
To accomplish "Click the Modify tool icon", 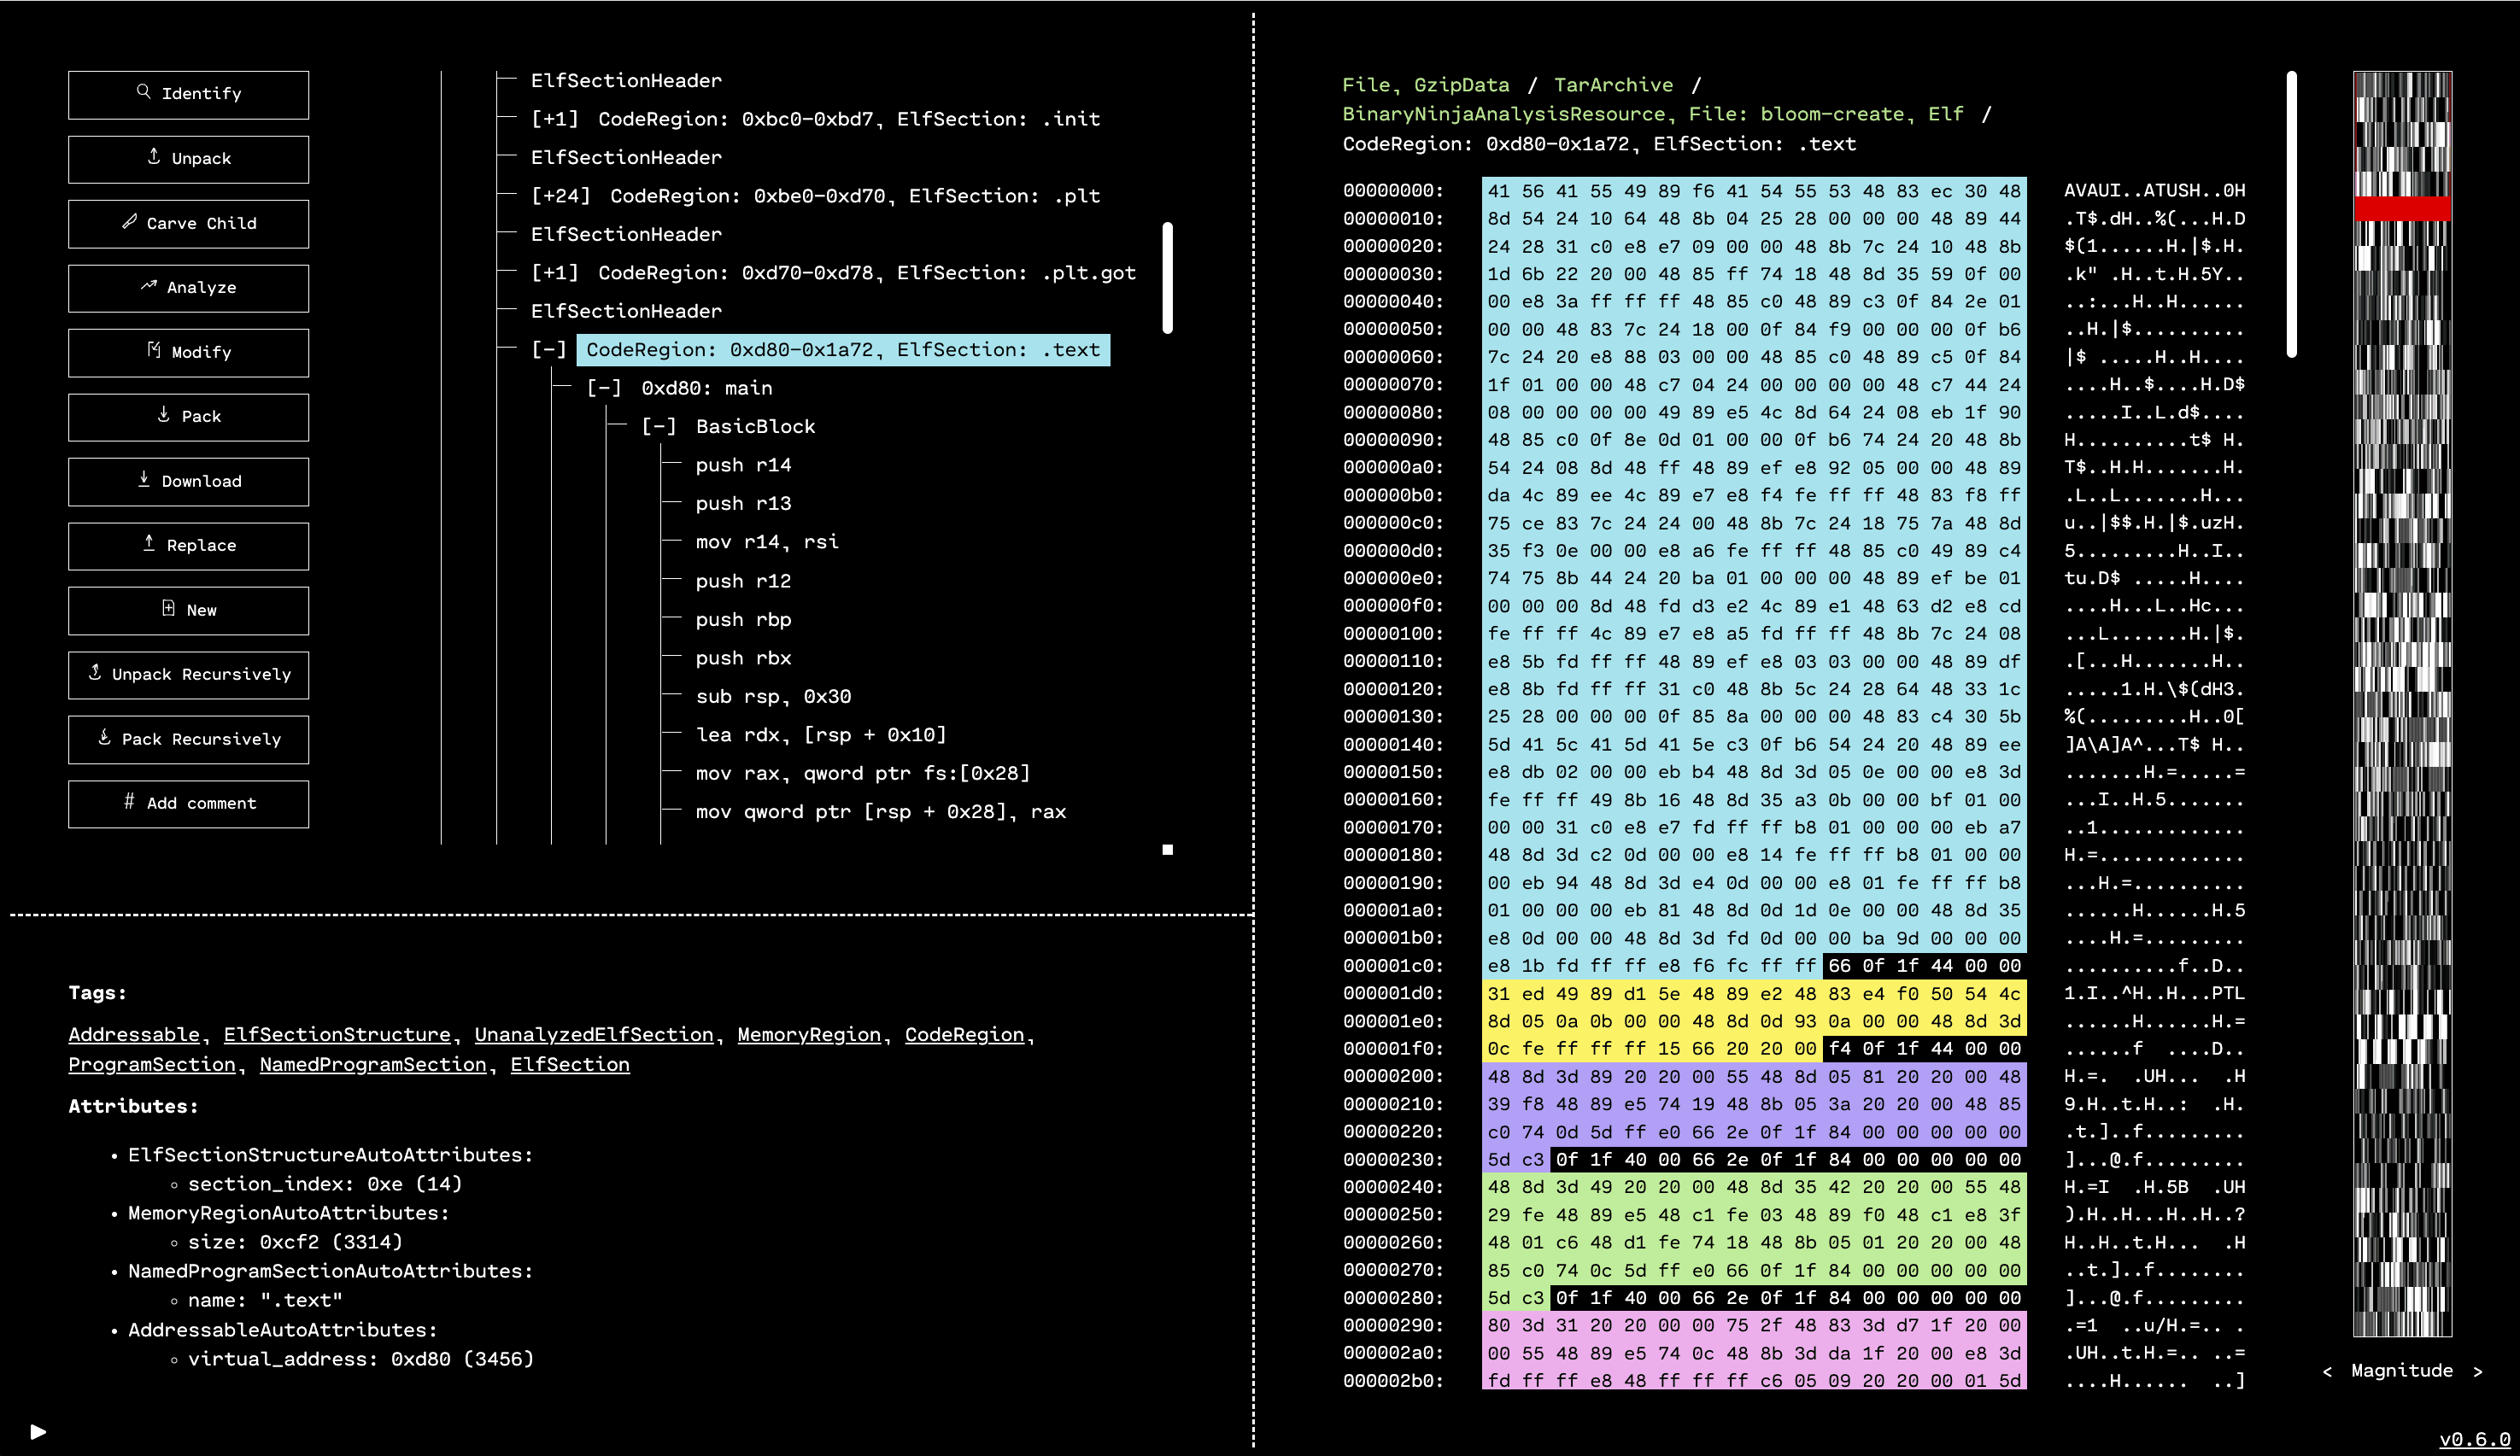I will click(x=153, y=352).
